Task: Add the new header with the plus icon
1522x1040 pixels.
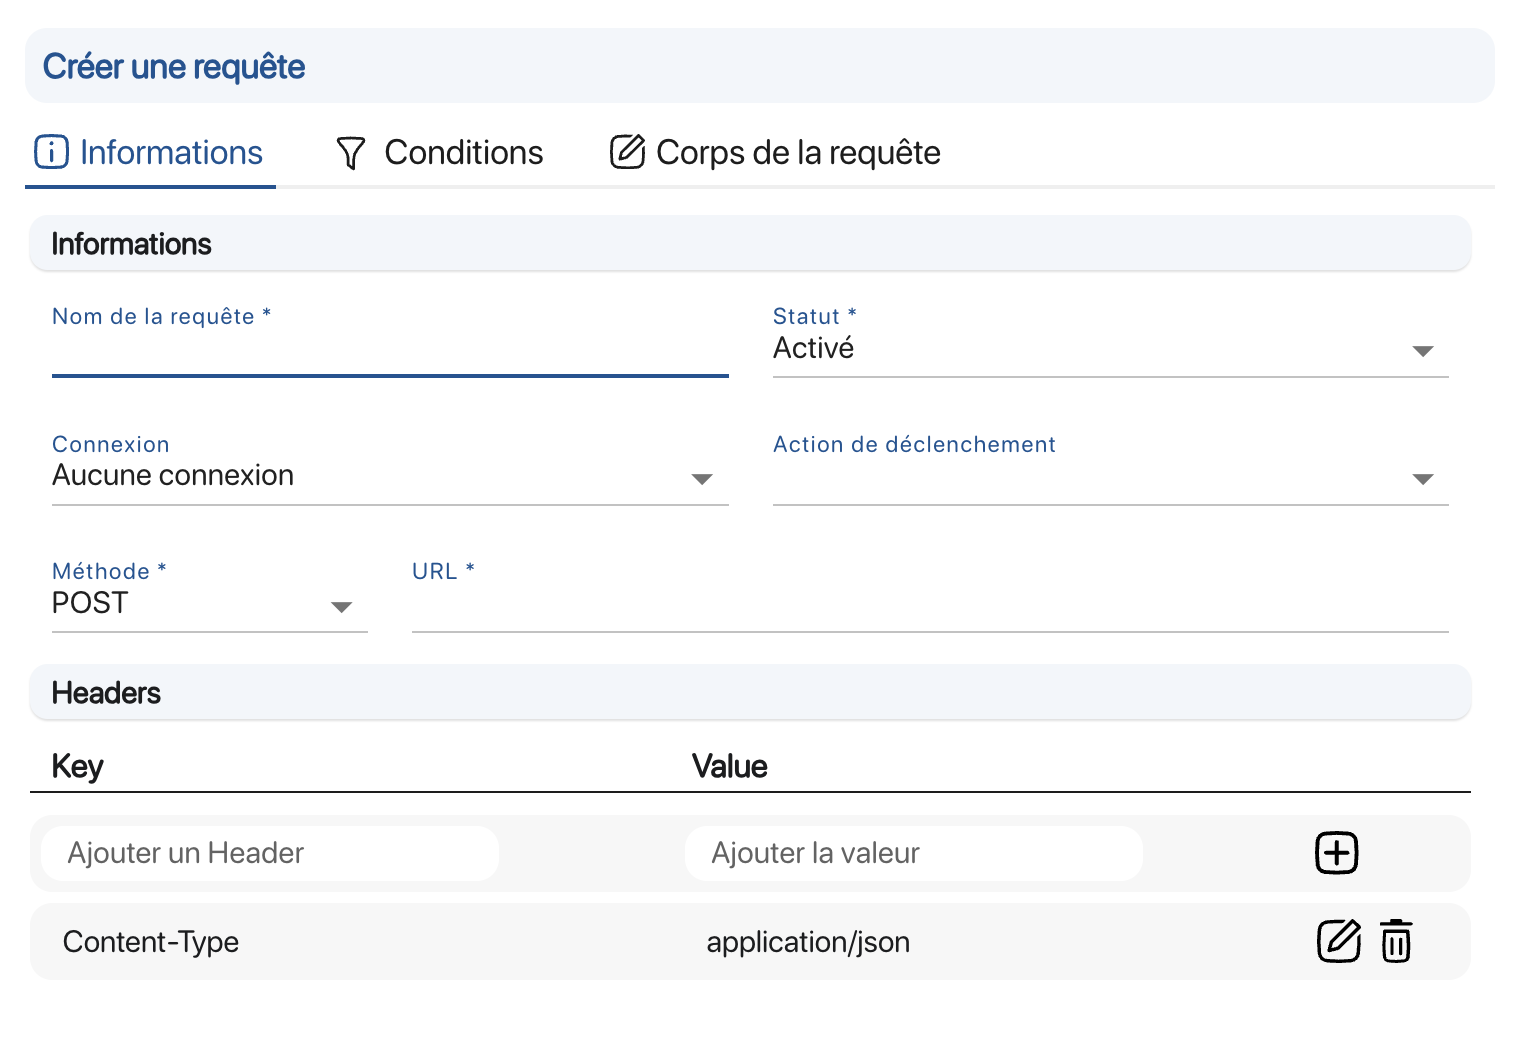Action: click(x=1336, y=853)
